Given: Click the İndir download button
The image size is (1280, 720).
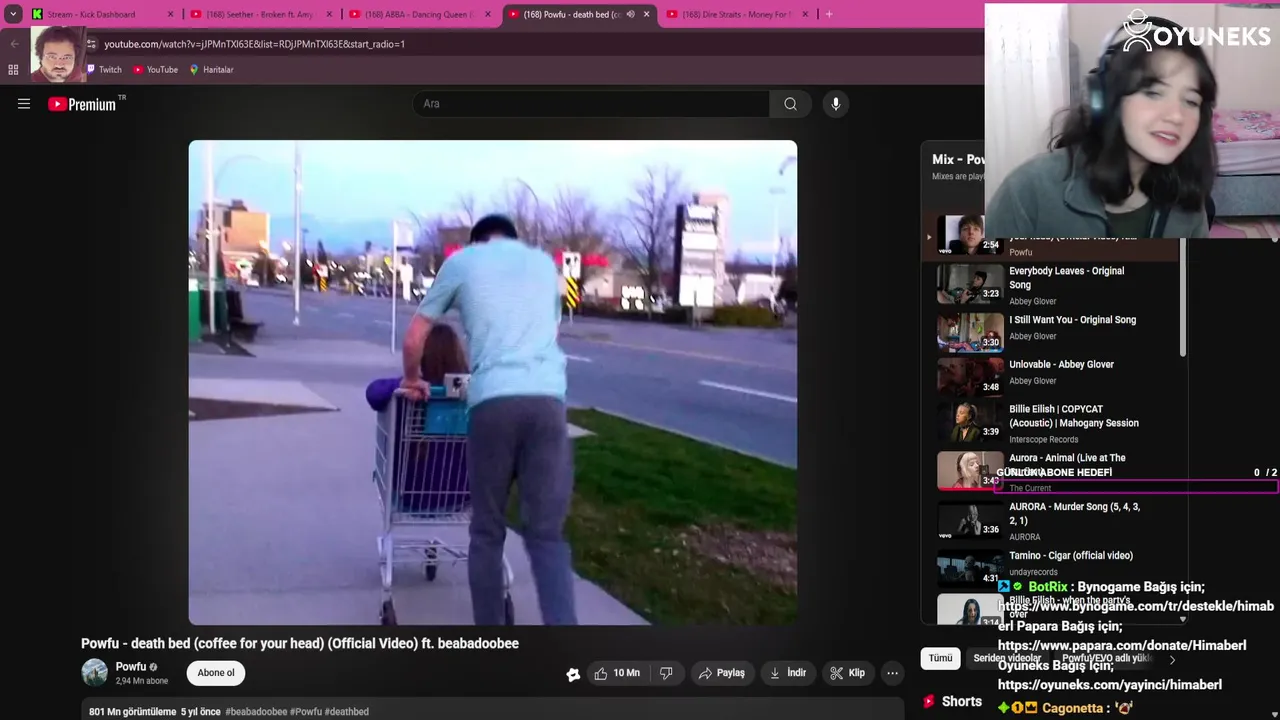Looking at the screenshot, I should coord(788,673).
